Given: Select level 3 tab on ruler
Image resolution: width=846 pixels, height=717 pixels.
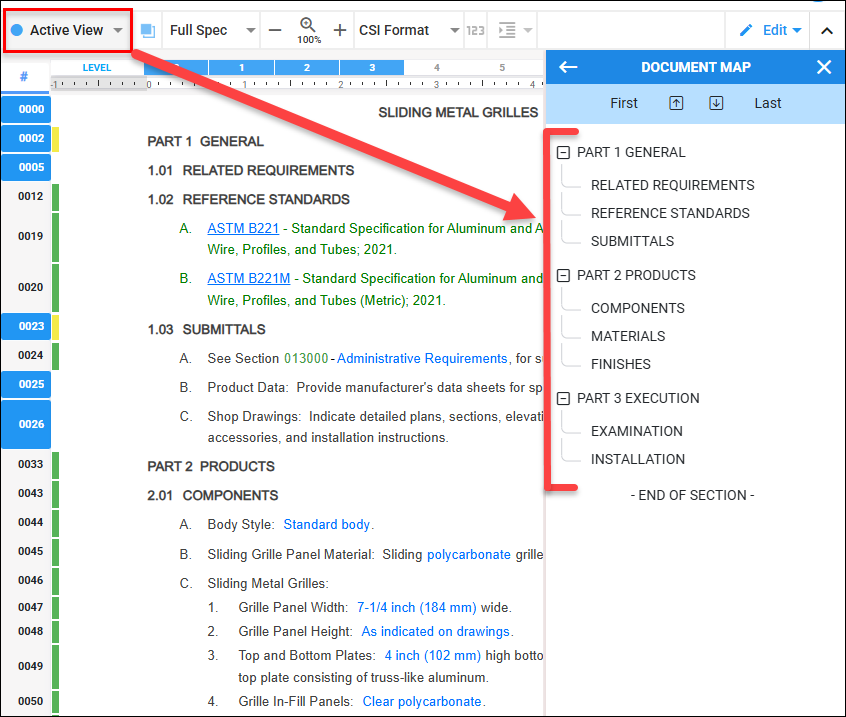Looking at the screenshot, I should pos(372,67).
